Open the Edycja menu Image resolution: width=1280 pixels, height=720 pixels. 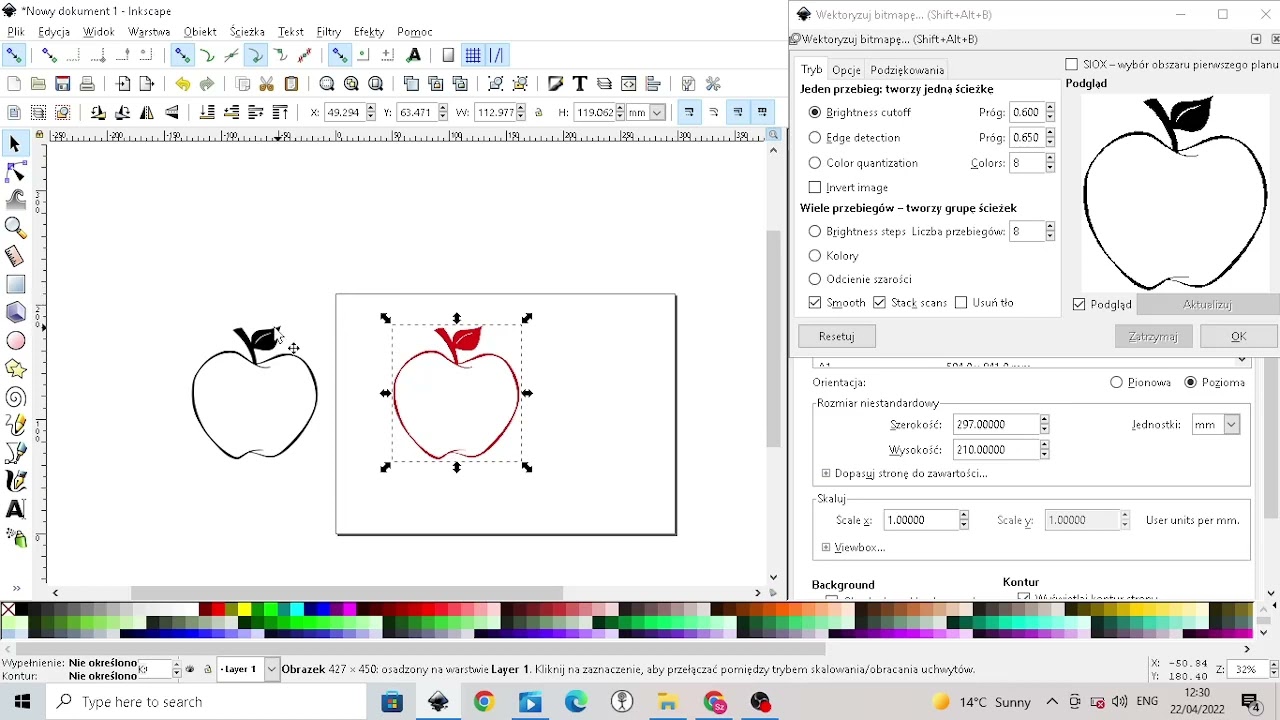(54, 32)
